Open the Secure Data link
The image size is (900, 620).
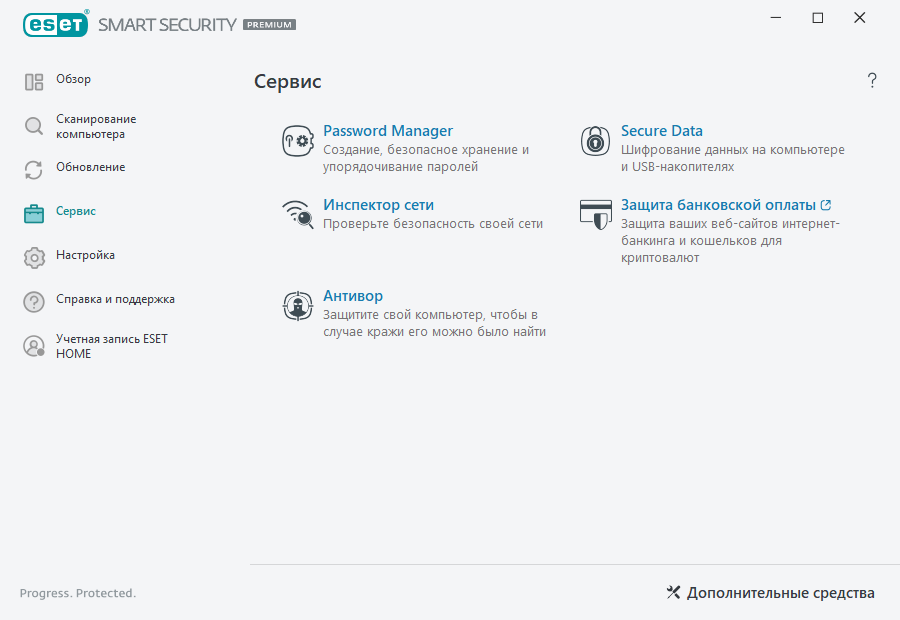point(661,131)
